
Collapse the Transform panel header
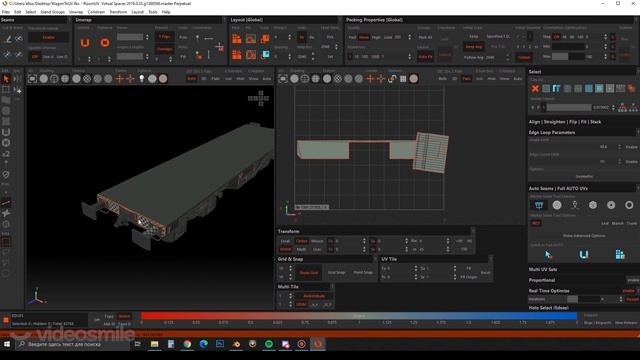tap(289, 231)
